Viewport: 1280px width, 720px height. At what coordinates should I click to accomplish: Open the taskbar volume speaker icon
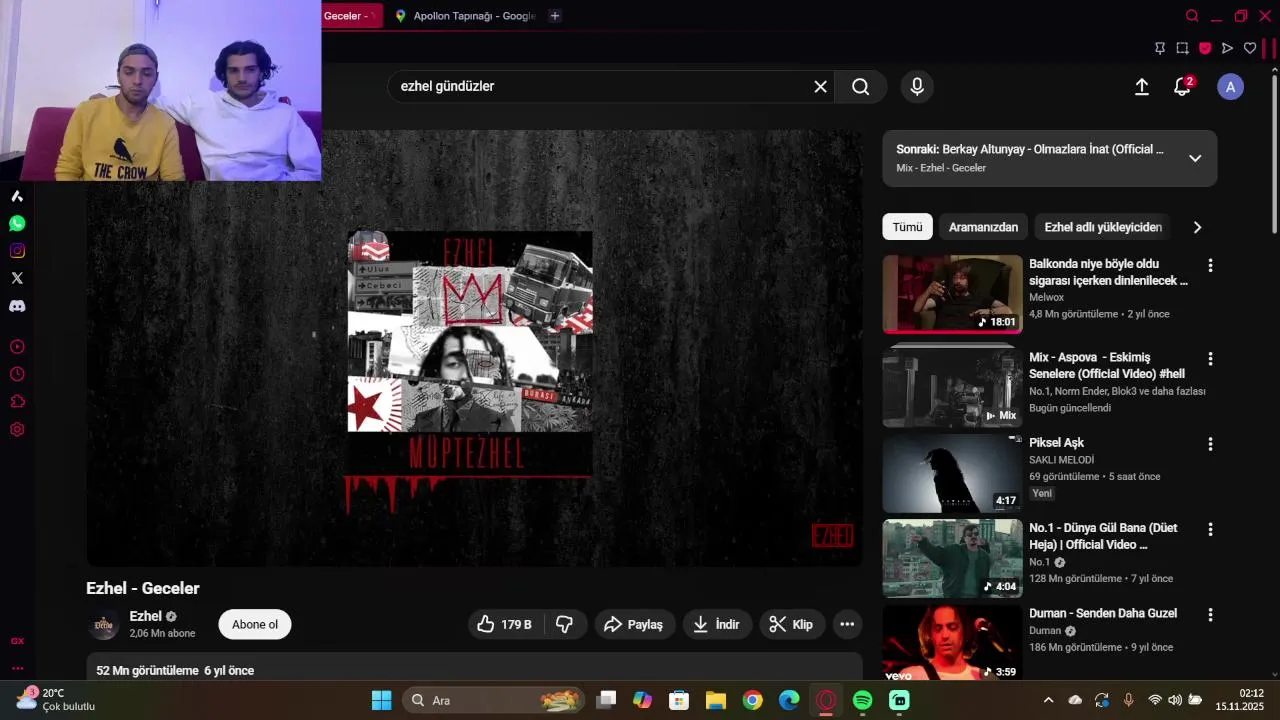(x=1175, y=700)
